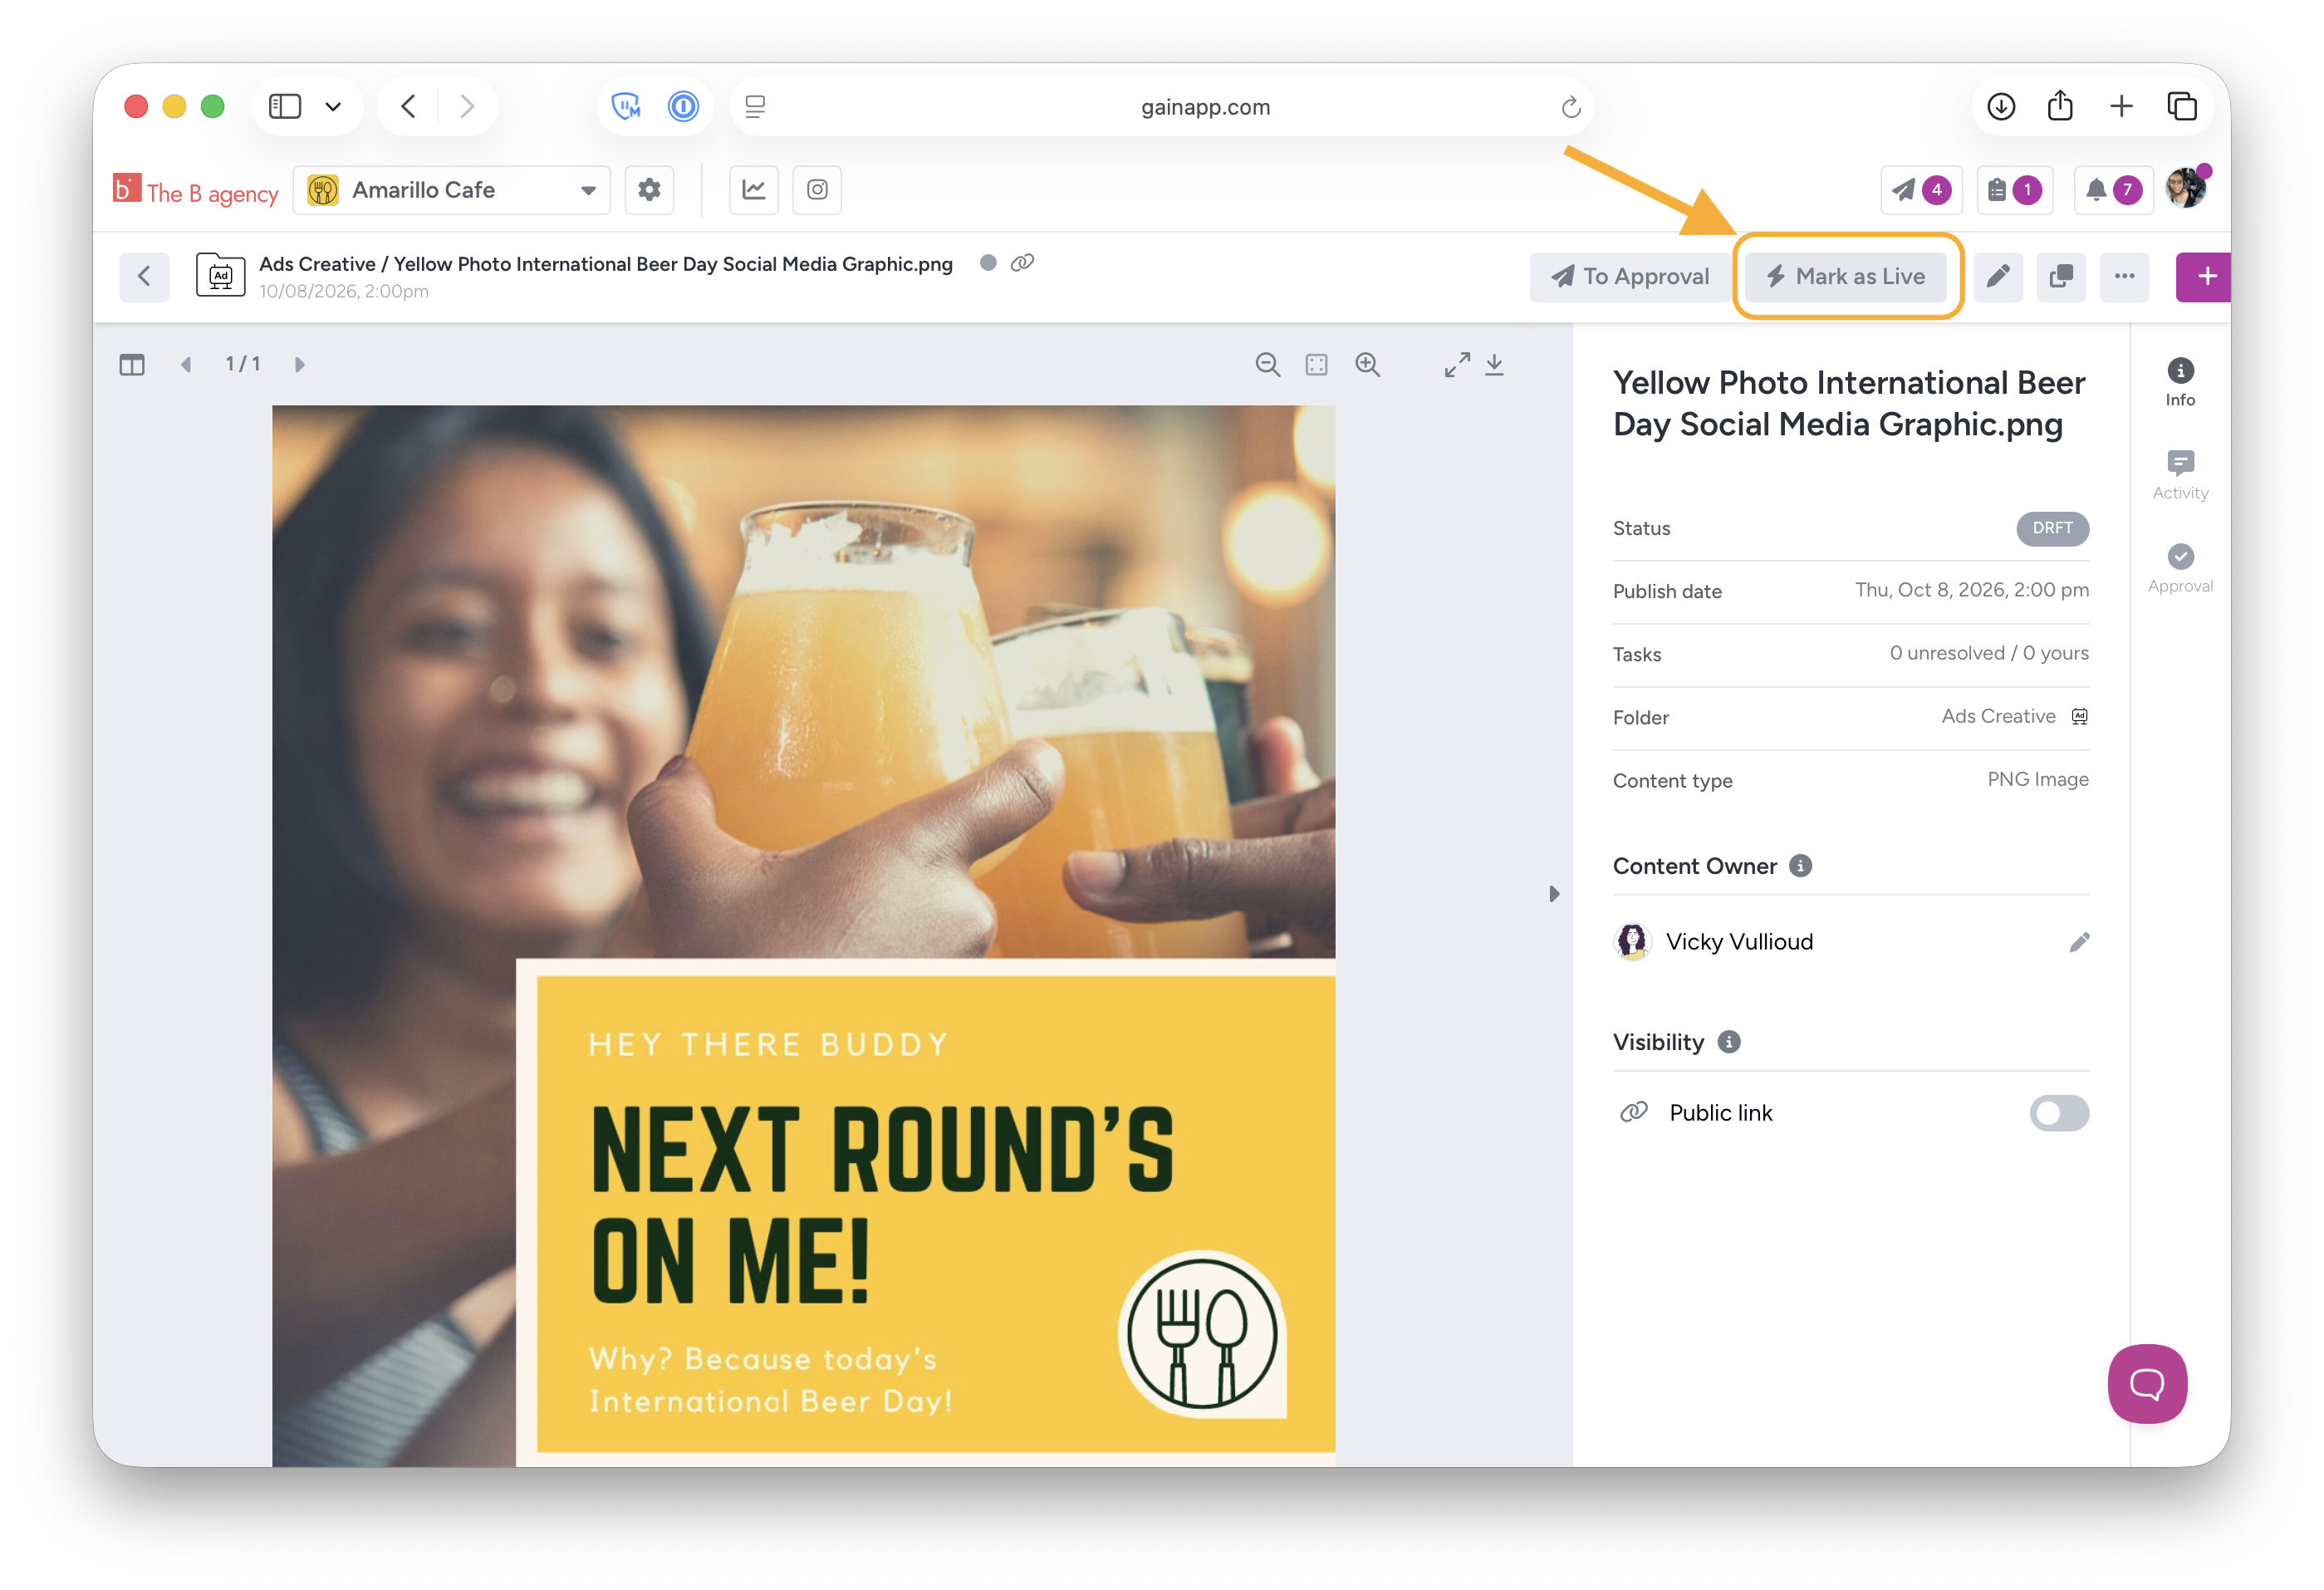Click the beer graphic image preview
This screenshot has width=2324, height=1590.
pos(803,935)
